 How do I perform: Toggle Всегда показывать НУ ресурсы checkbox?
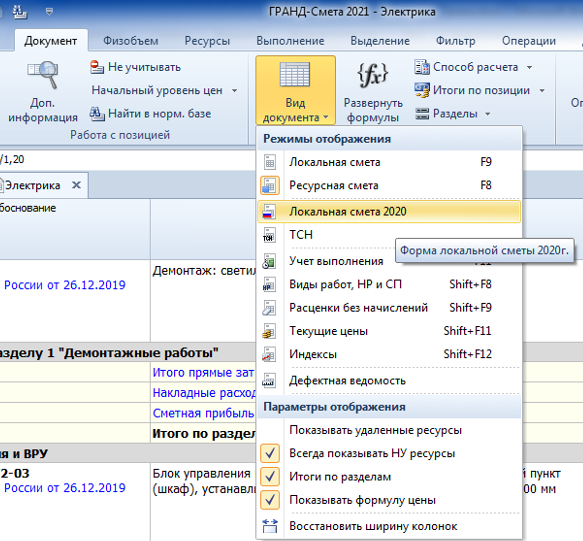click(x=270, y=453)
